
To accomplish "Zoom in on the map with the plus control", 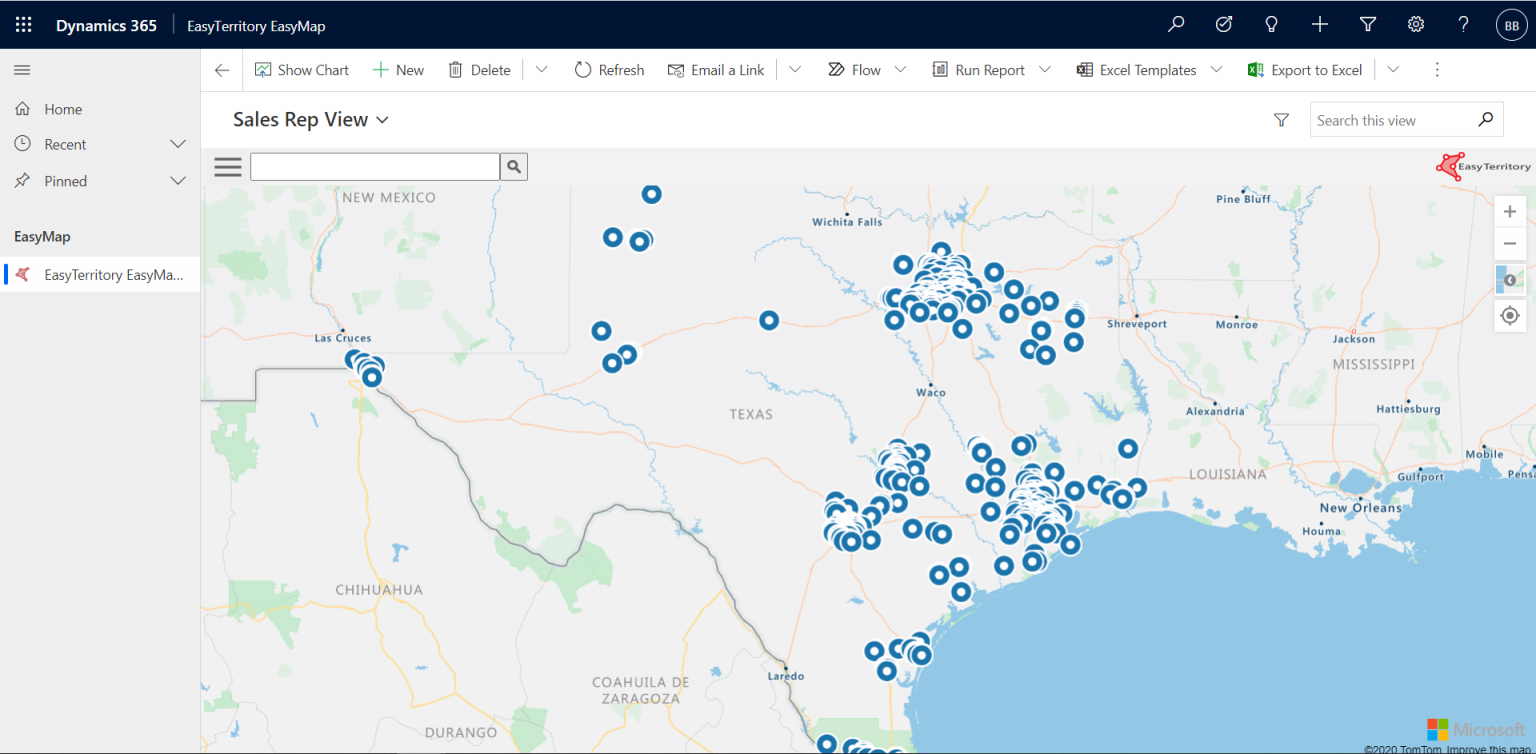I will 1510,211.
